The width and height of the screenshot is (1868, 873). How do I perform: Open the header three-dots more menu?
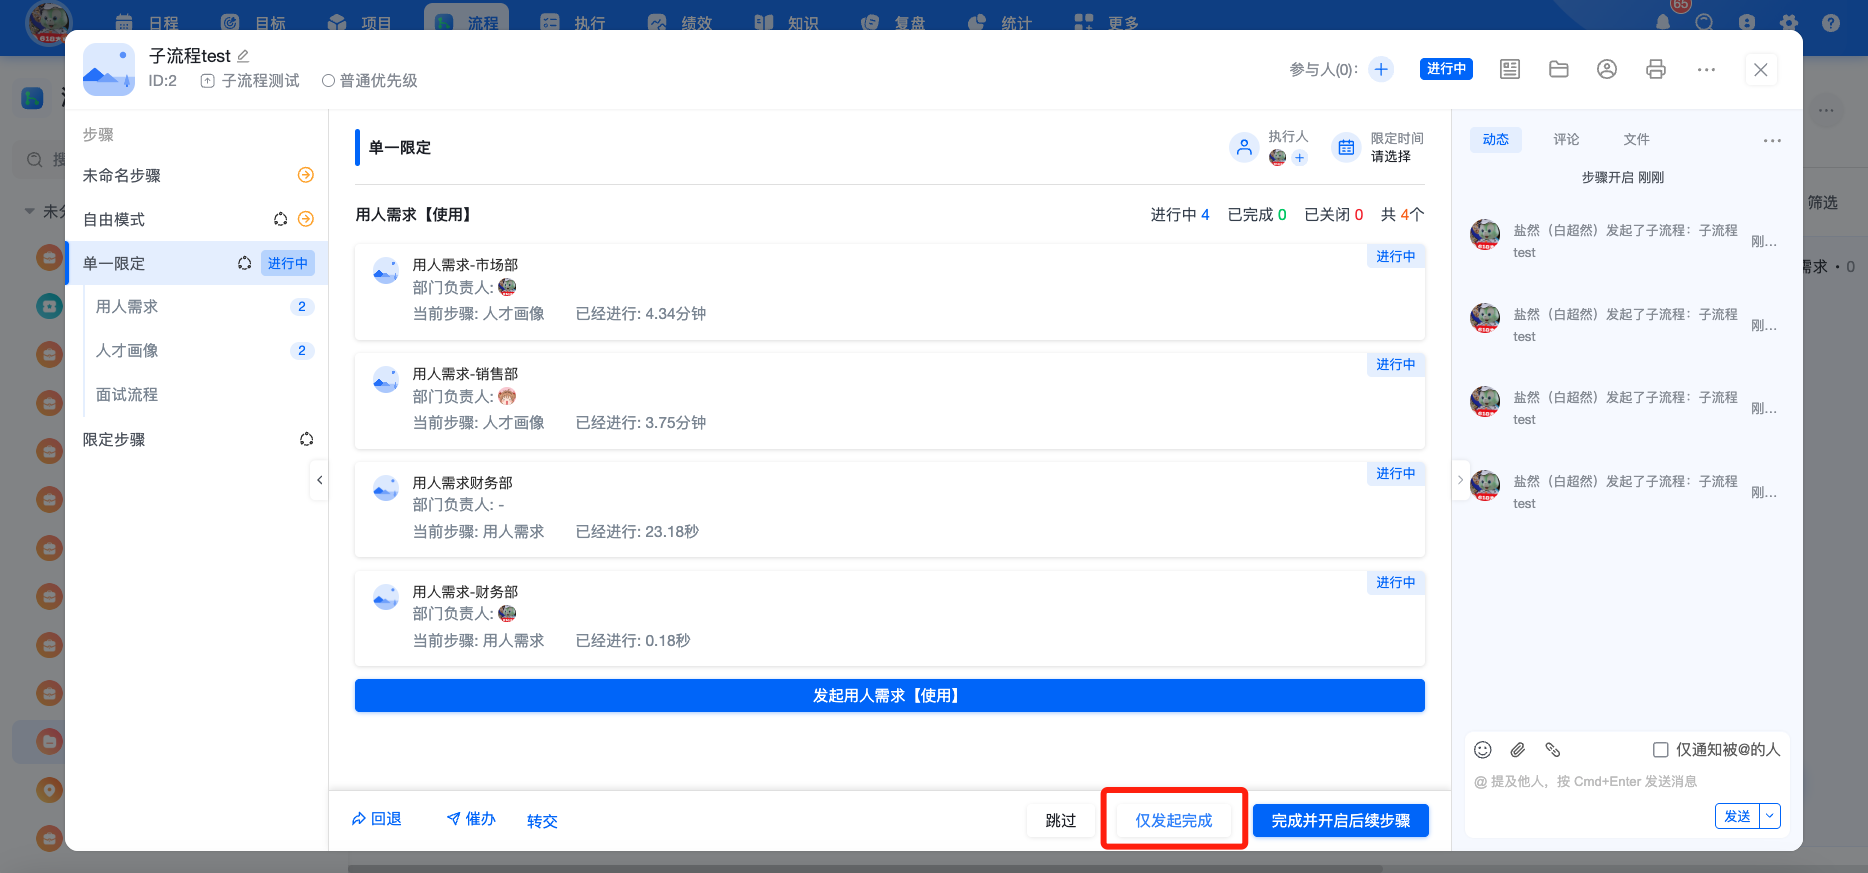[x=1706, y=69]
